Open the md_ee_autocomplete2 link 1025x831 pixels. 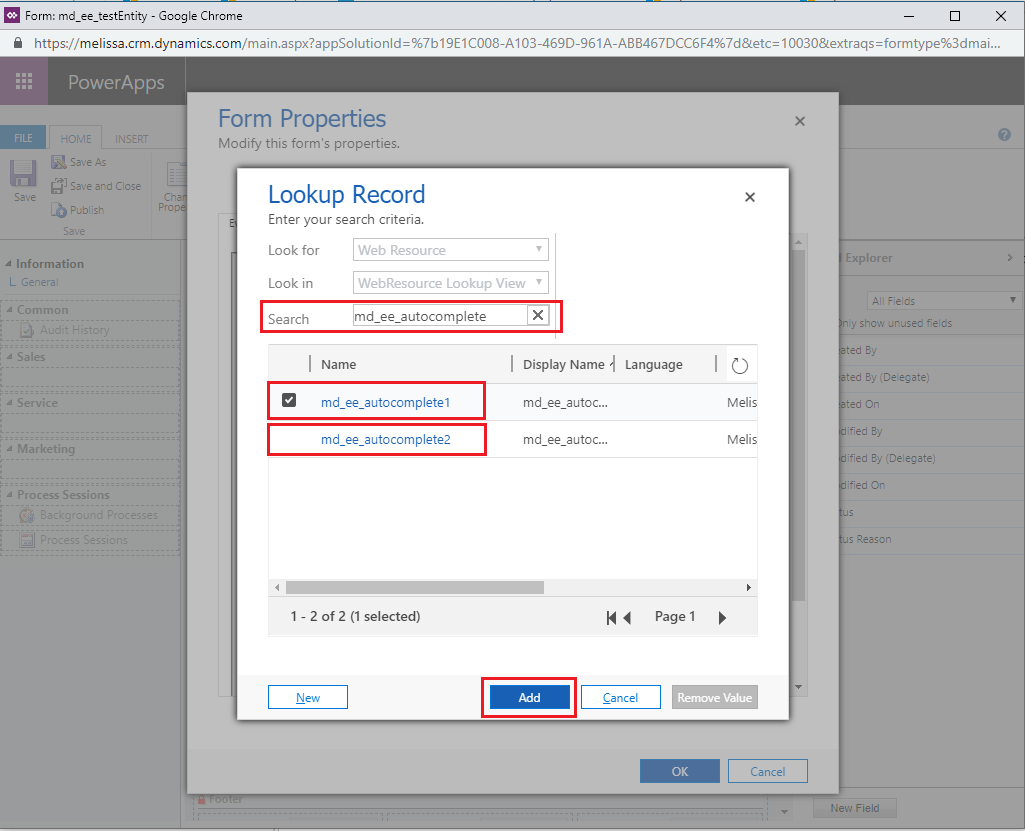pos(385,439)
